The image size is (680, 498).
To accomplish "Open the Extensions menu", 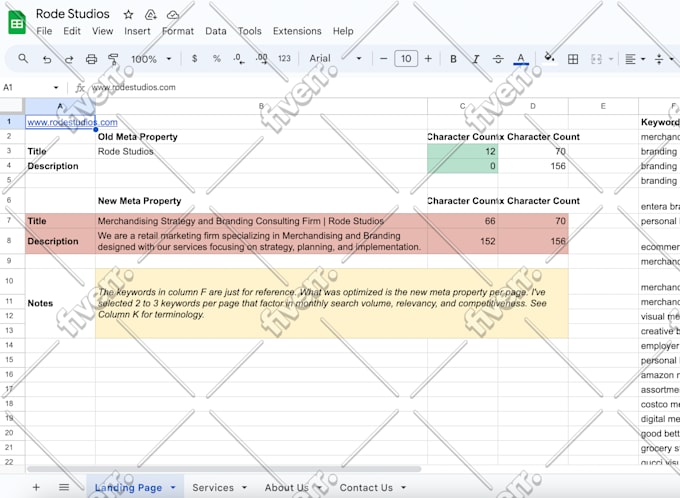I will point(297,31).
